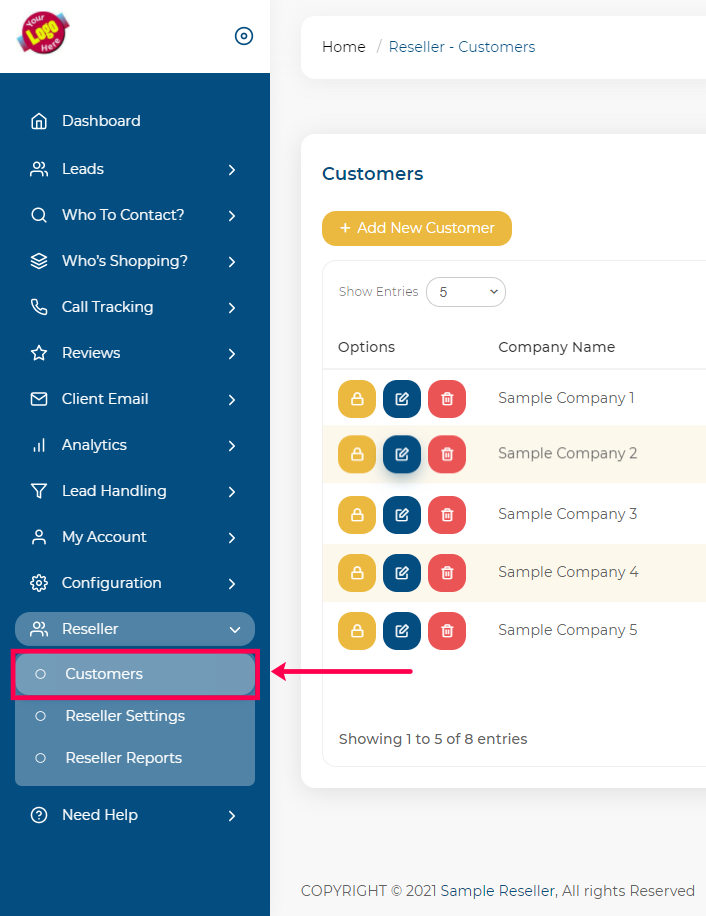Click the Home breadcrumb link
The image size is (706, 916).
point(343,47)
